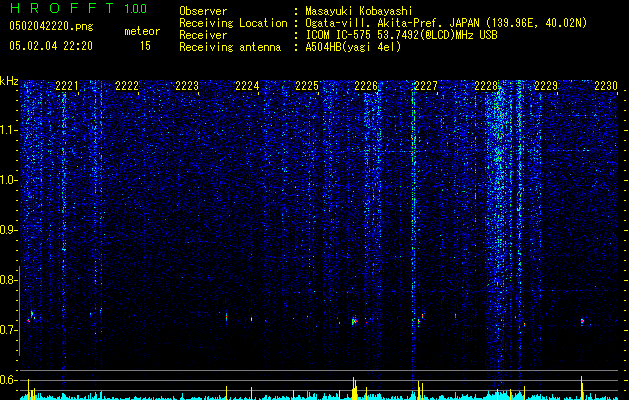Click the 0.6 frequency axis label
Screen dimensions: 629x400
(x=9, y=380)
